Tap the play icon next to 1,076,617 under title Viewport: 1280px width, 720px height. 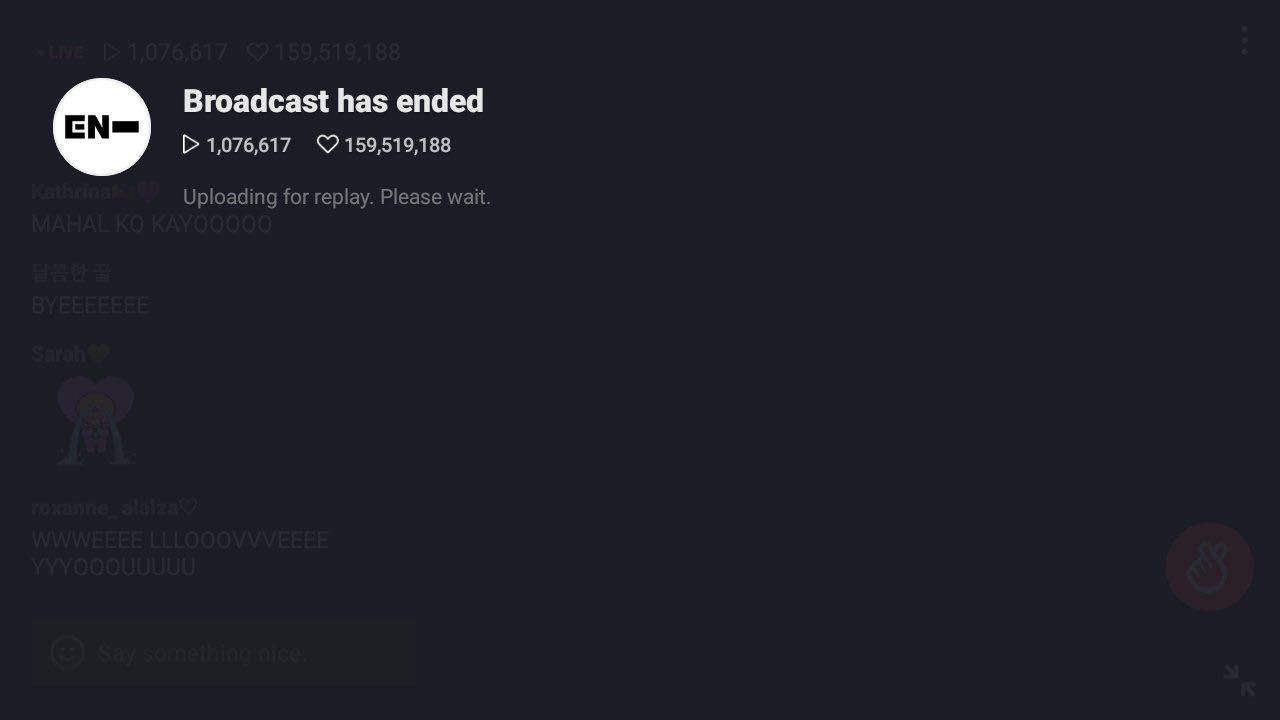click(x=191, y=145)
